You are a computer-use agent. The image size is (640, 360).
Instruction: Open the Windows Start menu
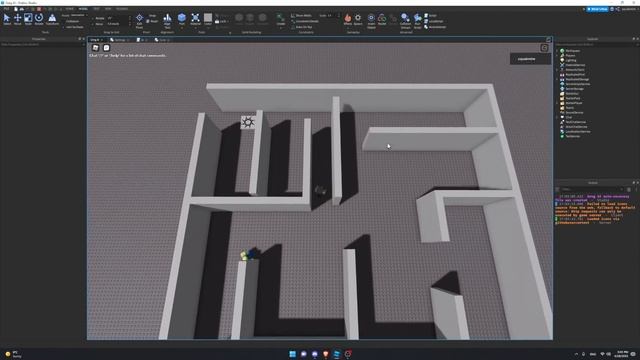click(x=292, y=354)
